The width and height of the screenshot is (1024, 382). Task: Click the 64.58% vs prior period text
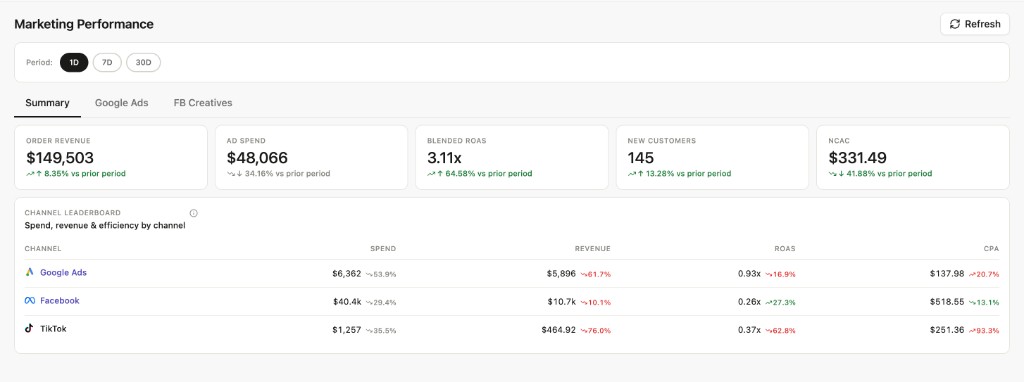[x=488, y=174]
